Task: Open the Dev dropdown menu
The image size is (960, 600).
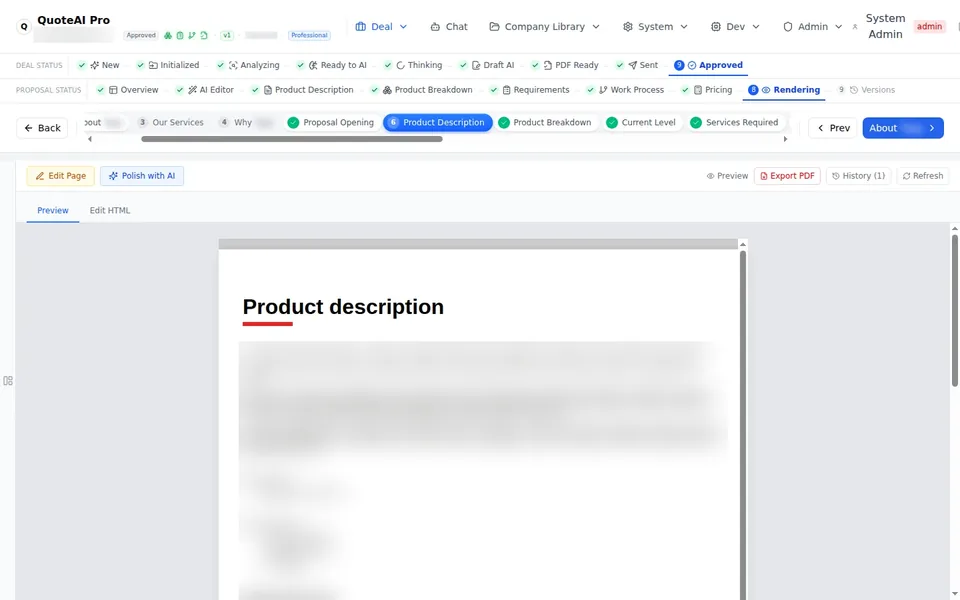Action: 735,27
